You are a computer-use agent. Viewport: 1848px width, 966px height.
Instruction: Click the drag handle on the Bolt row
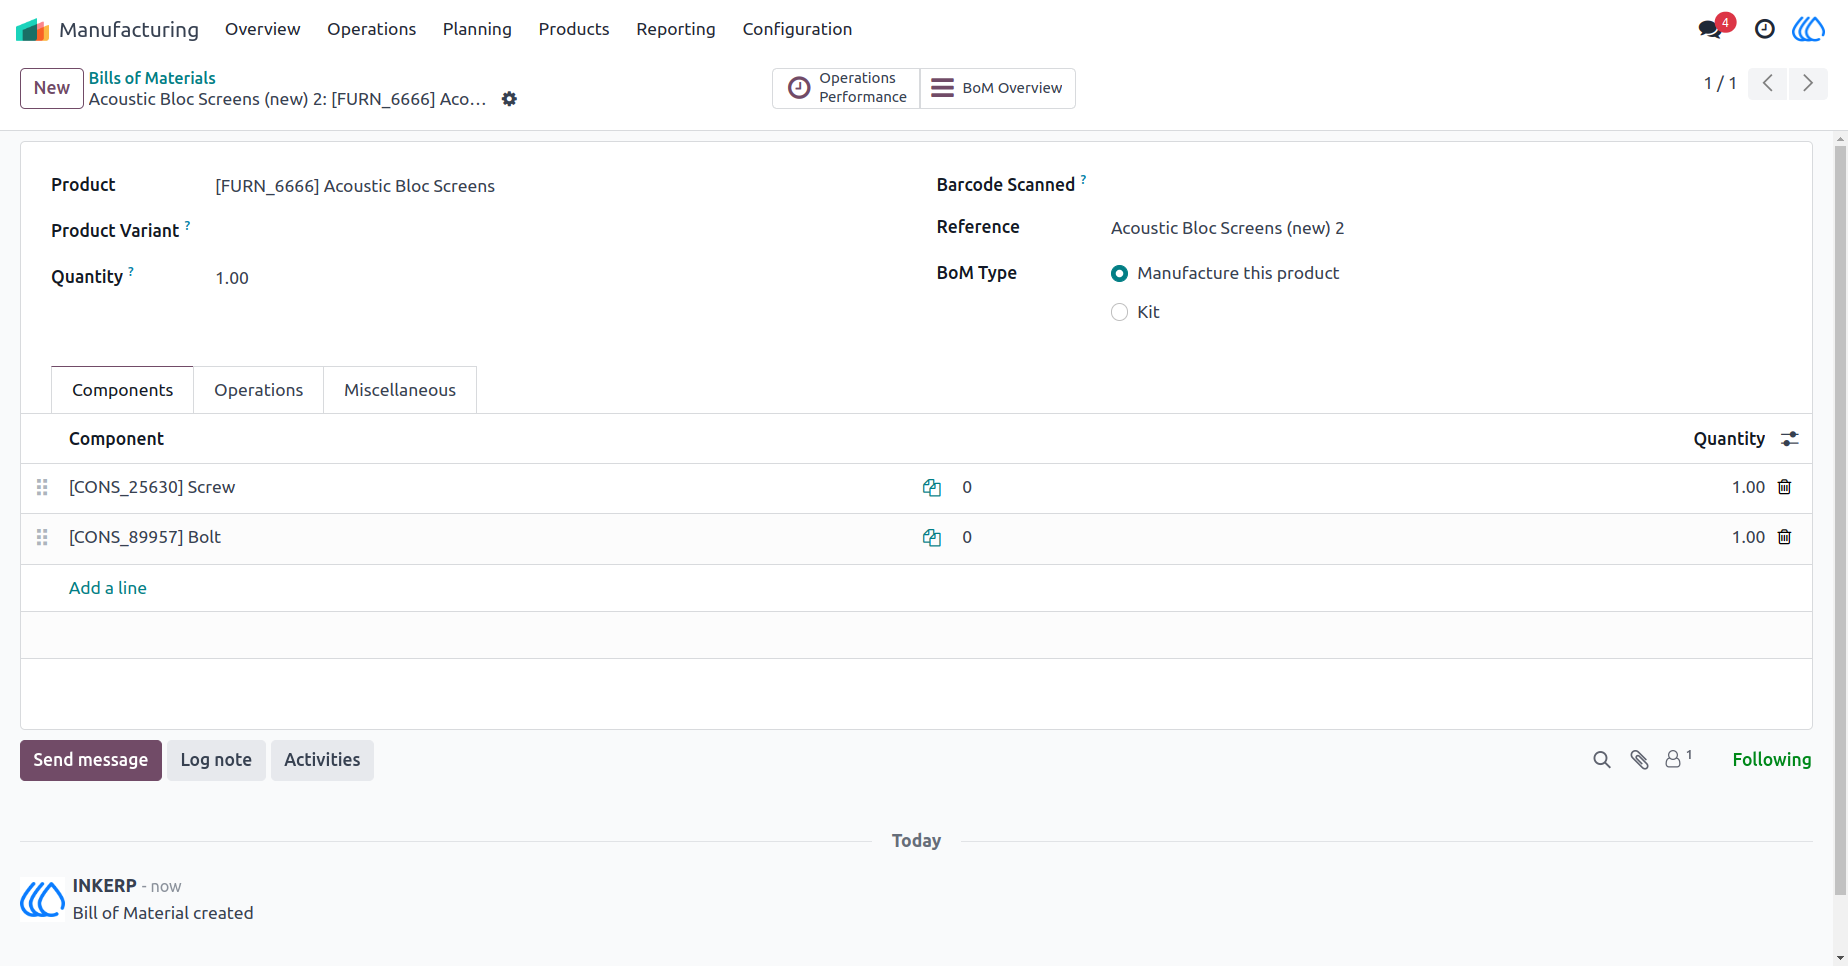point(42,537)
